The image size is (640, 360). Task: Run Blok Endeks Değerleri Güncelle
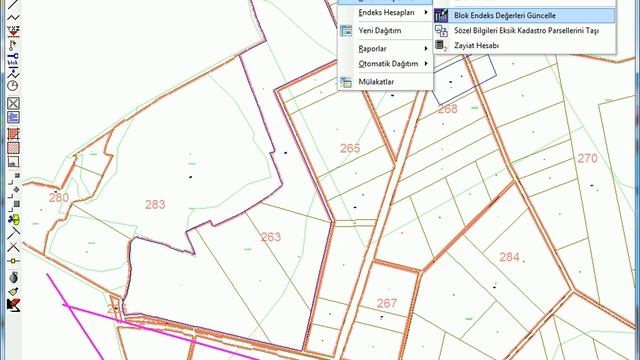[x=524, y=16]
